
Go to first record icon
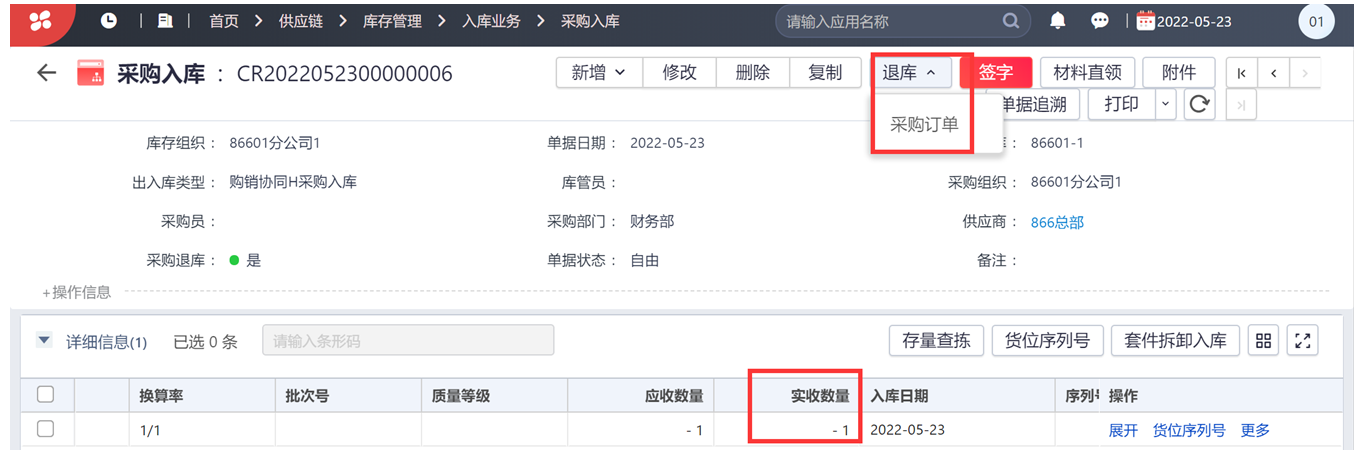click(x=1241, y=73)
